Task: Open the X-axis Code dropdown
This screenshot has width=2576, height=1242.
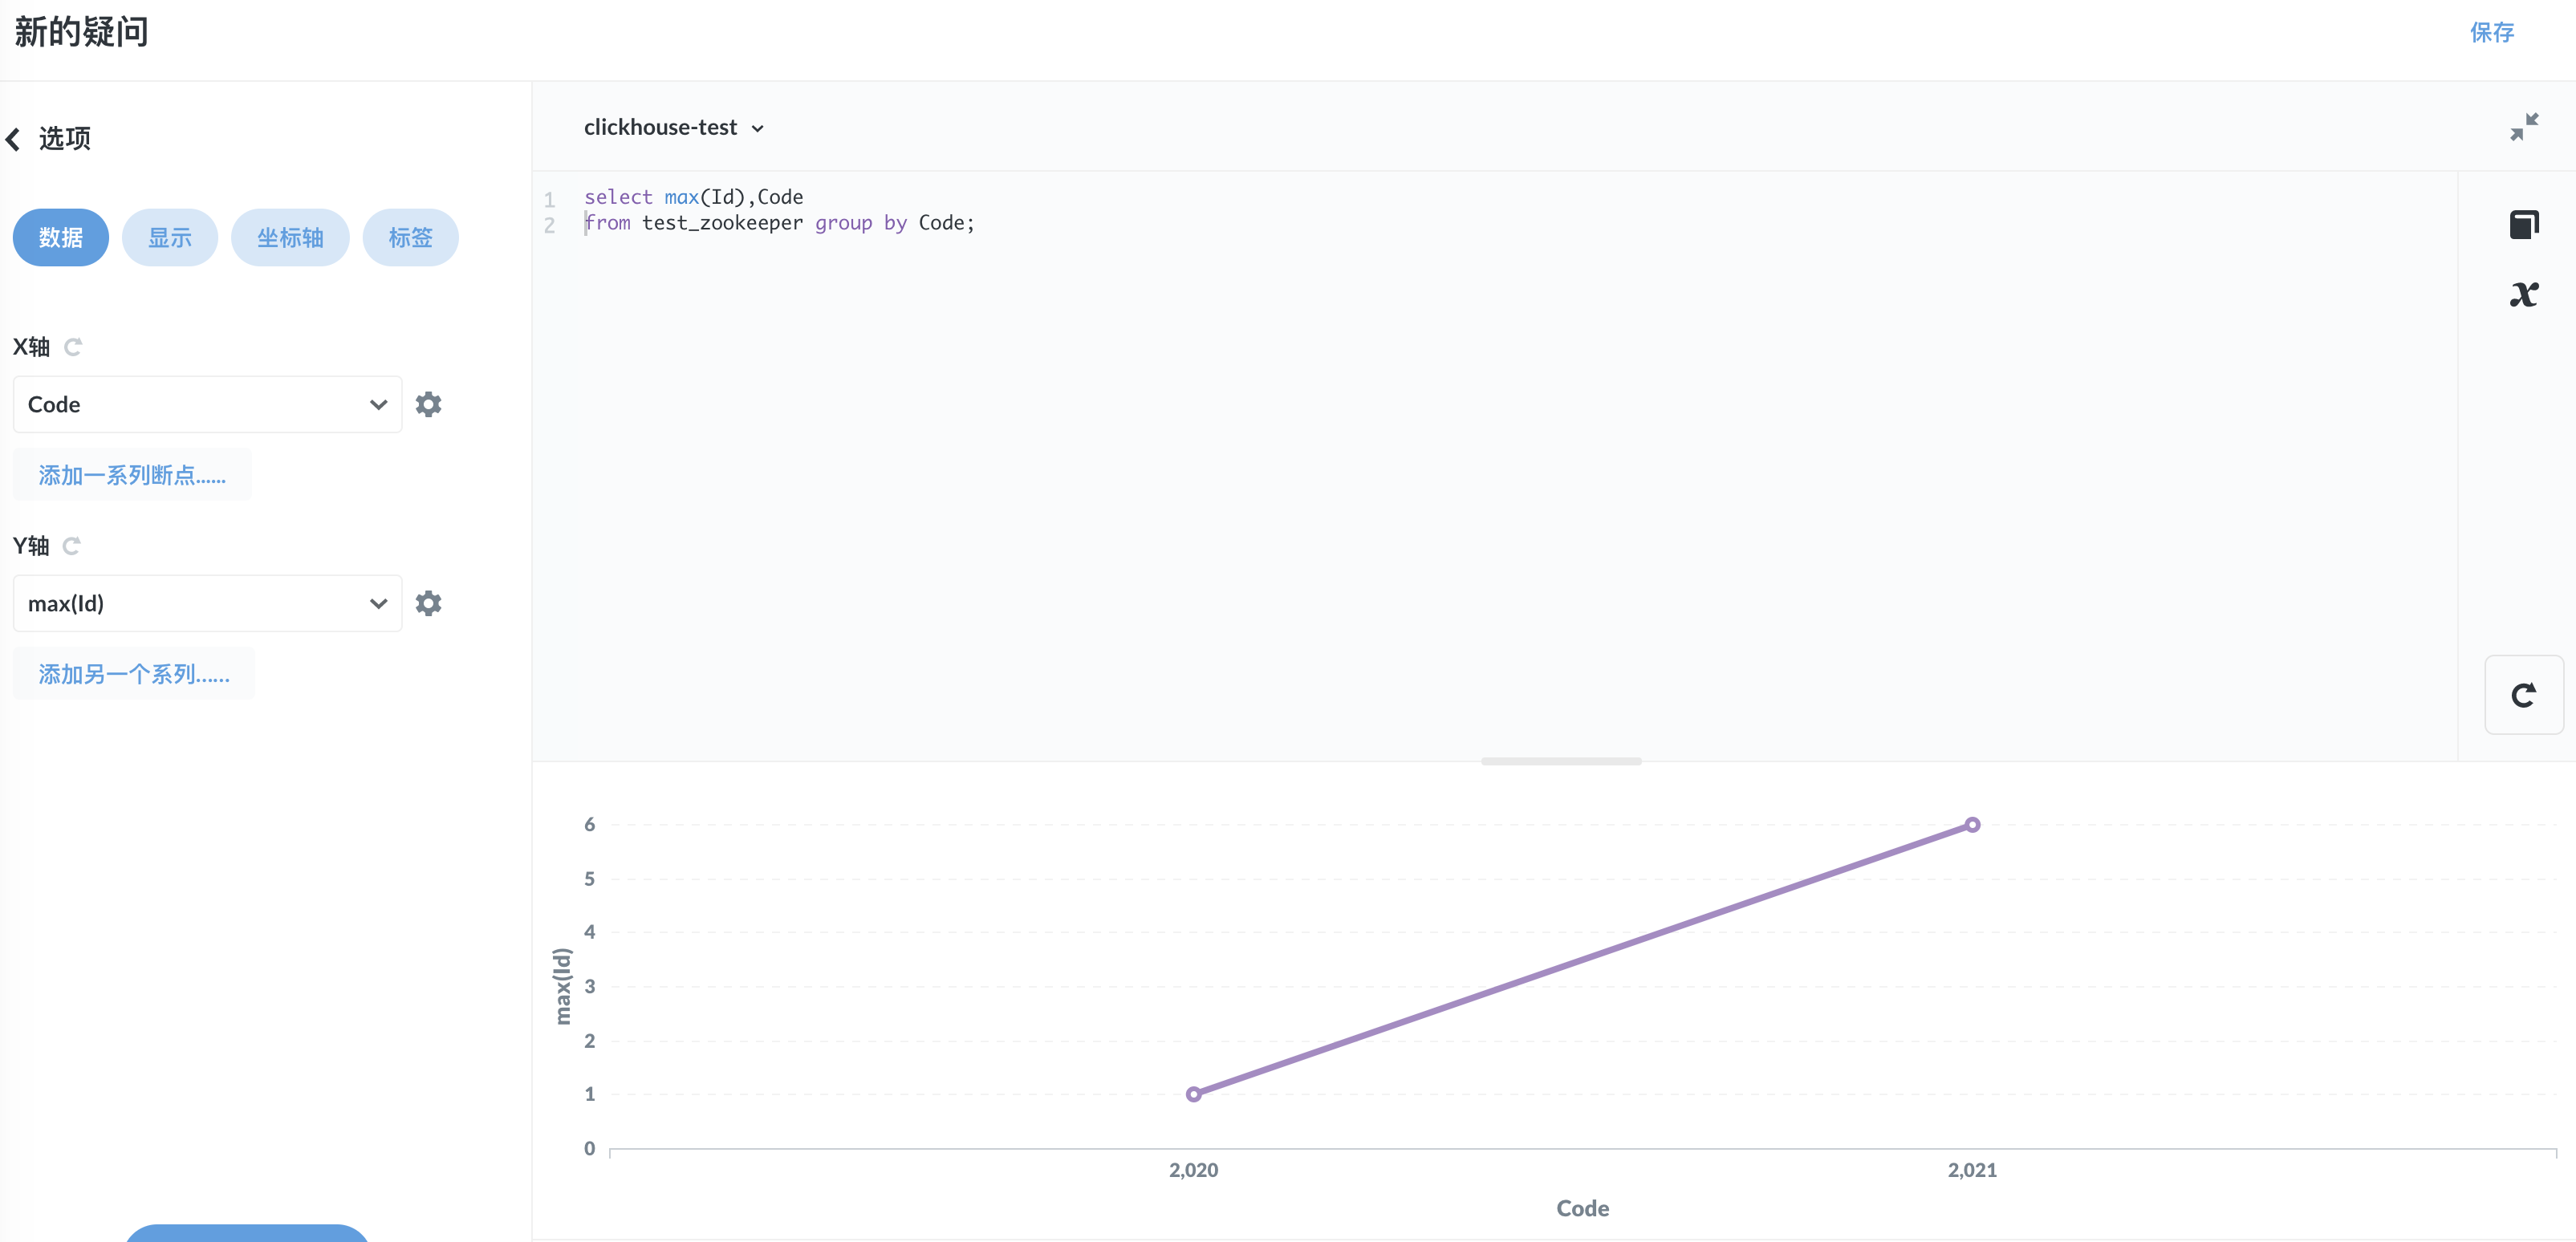Action: point(207,404)
